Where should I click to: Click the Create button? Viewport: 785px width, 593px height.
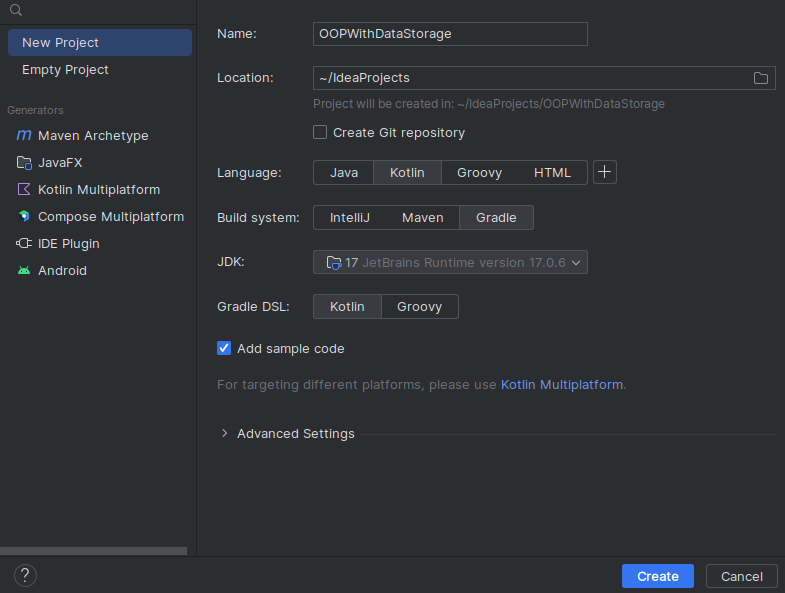pyautogui.click(x=658, y=576)
